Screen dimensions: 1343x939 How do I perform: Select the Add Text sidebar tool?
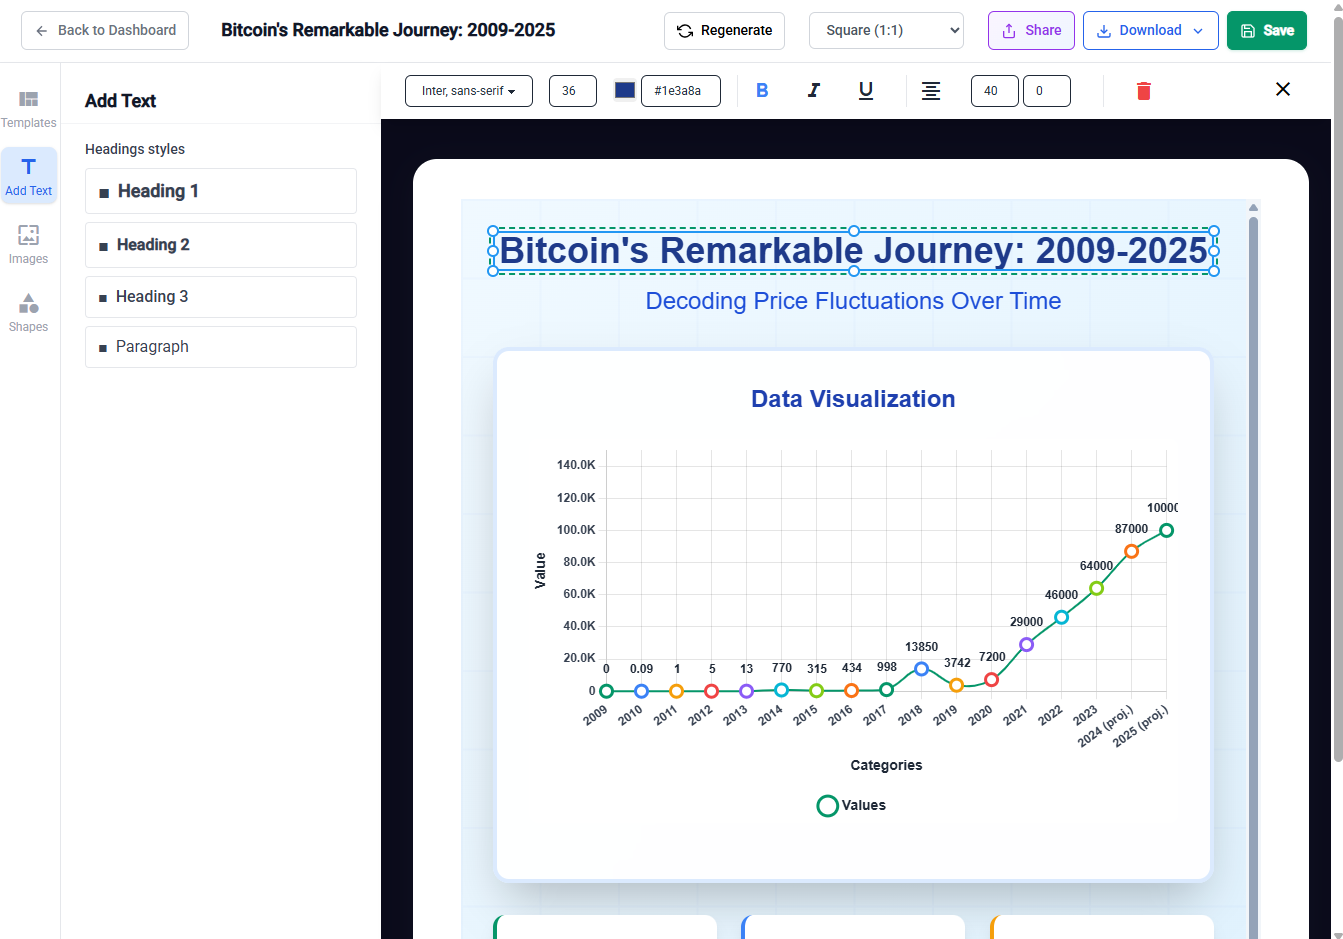tap(28, 176)
